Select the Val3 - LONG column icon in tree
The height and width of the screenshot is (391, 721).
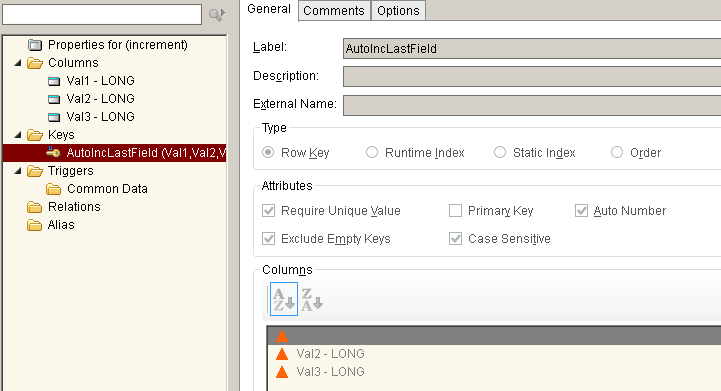[54, 117]
